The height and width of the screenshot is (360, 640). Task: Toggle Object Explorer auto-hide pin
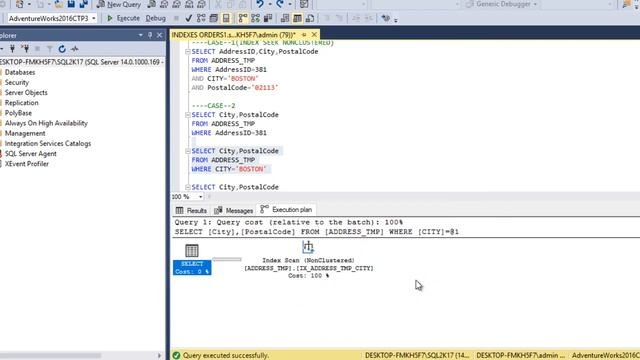pyautogui.click(x=150, y=36)
